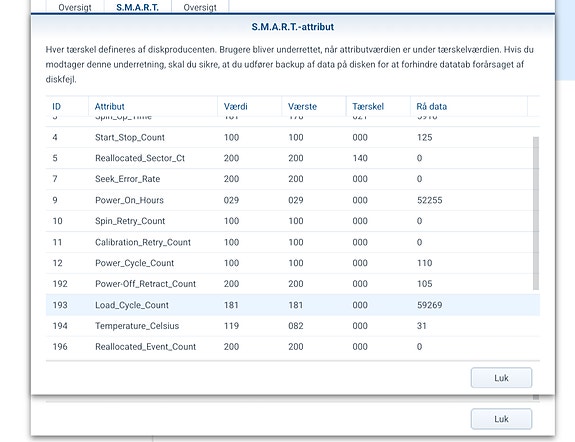Click the lower Luk button

pos(501,419)
